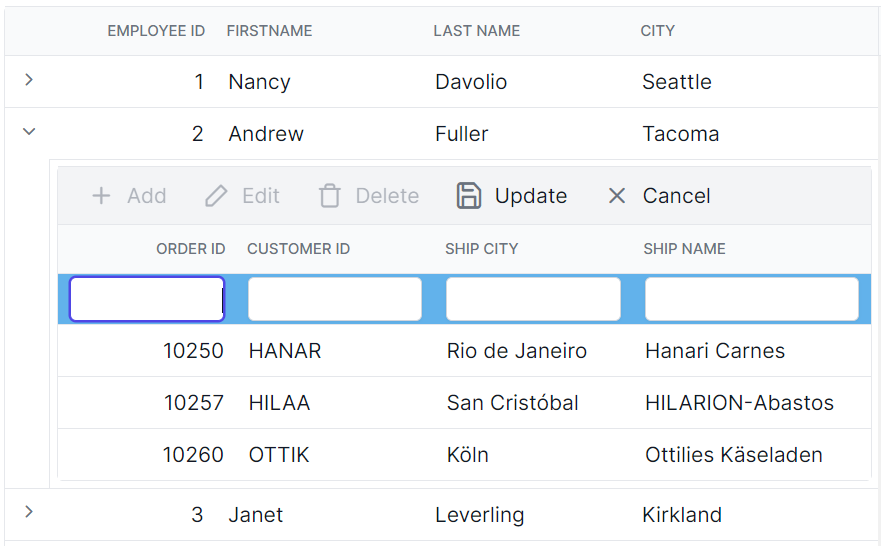Expand Nancy Davolio's row chevron

29,80
